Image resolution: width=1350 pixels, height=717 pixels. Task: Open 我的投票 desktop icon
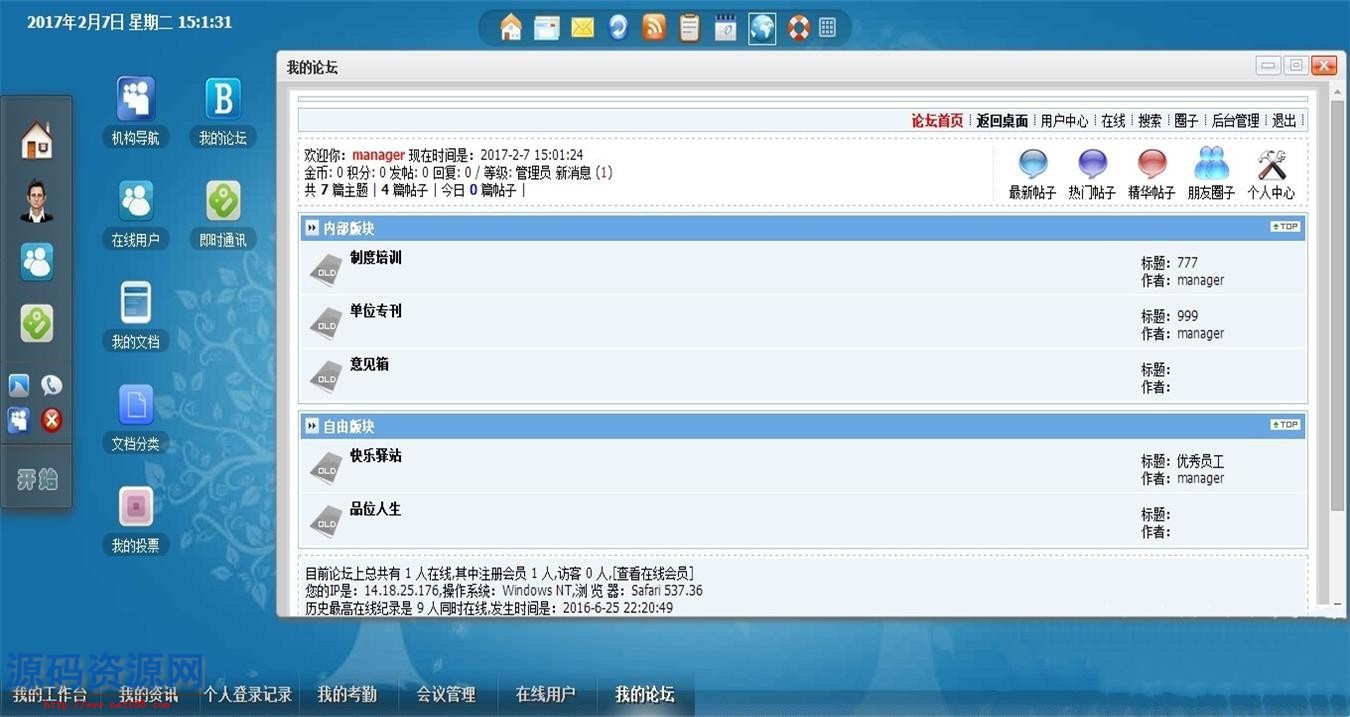click(x=136, y=508)
